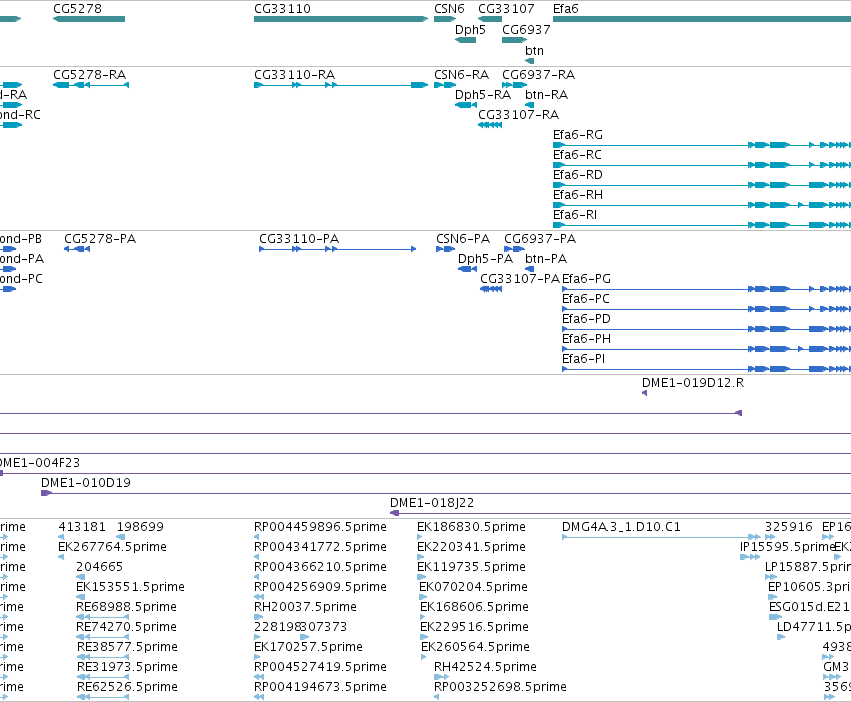Click BAC clone DME1-018J22
851x702 pixels.
coord(620,513)
